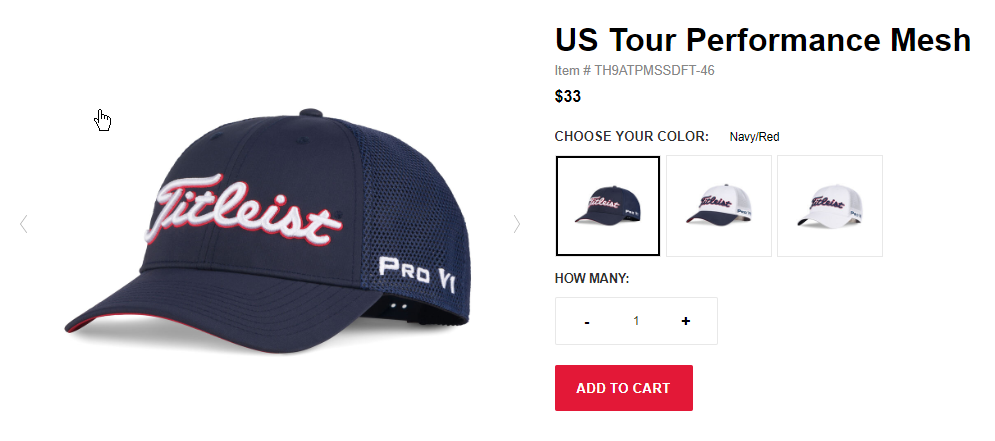Click the Pro V1 side lettering
The image size is (995, 441).
coord(417,274)
